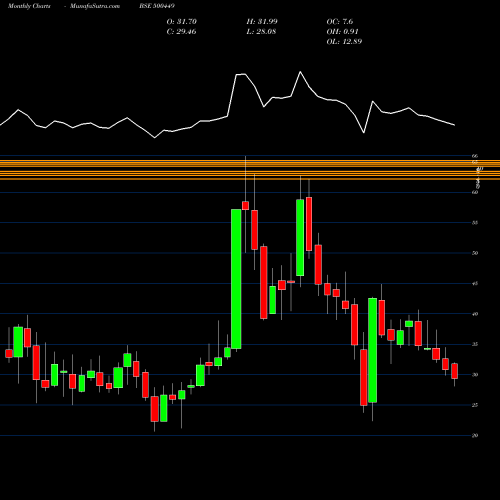Viewport: 500px width, 500px height.
Task: Click the 'OC: 7.6' value
Action: tap(340, 22)
